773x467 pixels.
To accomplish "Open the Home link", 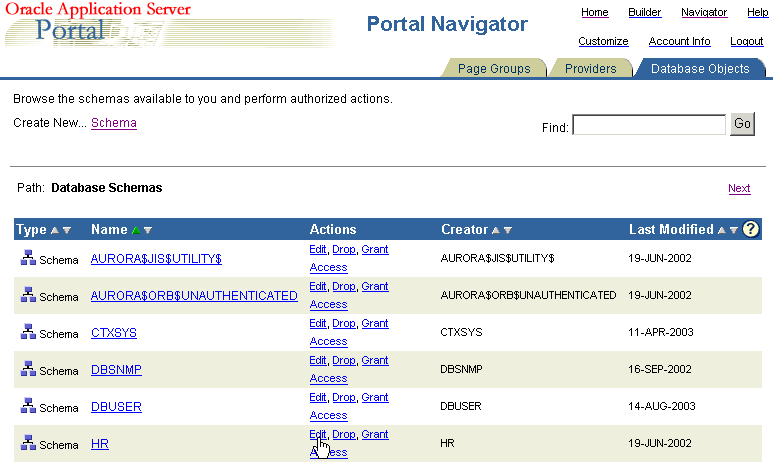I will (x=595, y=12).
